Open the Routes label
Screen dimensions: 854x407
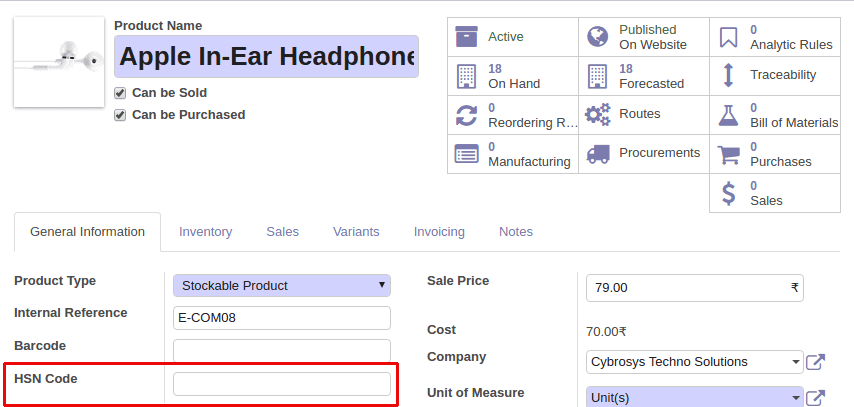639,114
